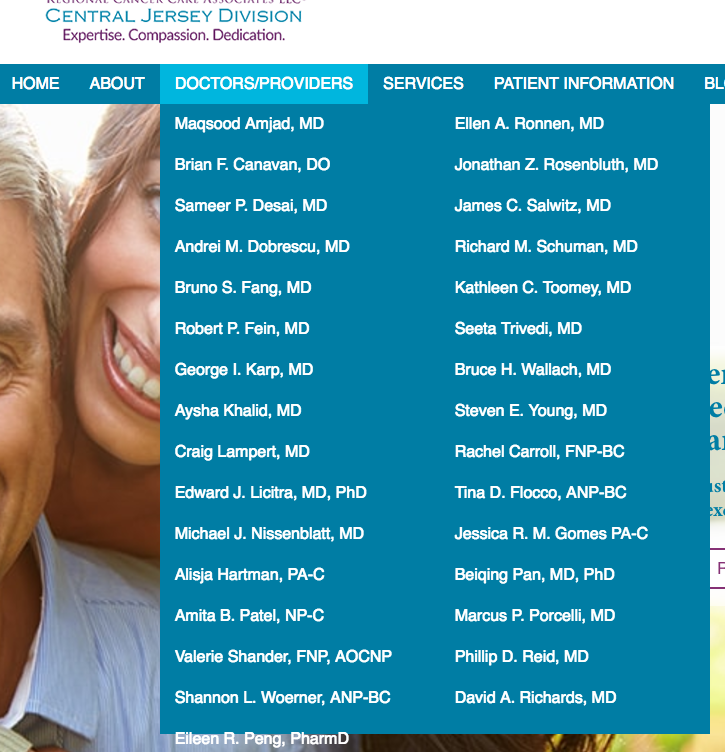Image resolution: width=725 pixels, height=752 pixels.
Task: Open Valerie Shander, FNP, AOCNP
Action: pyautogui.click(x=283, y=657)
